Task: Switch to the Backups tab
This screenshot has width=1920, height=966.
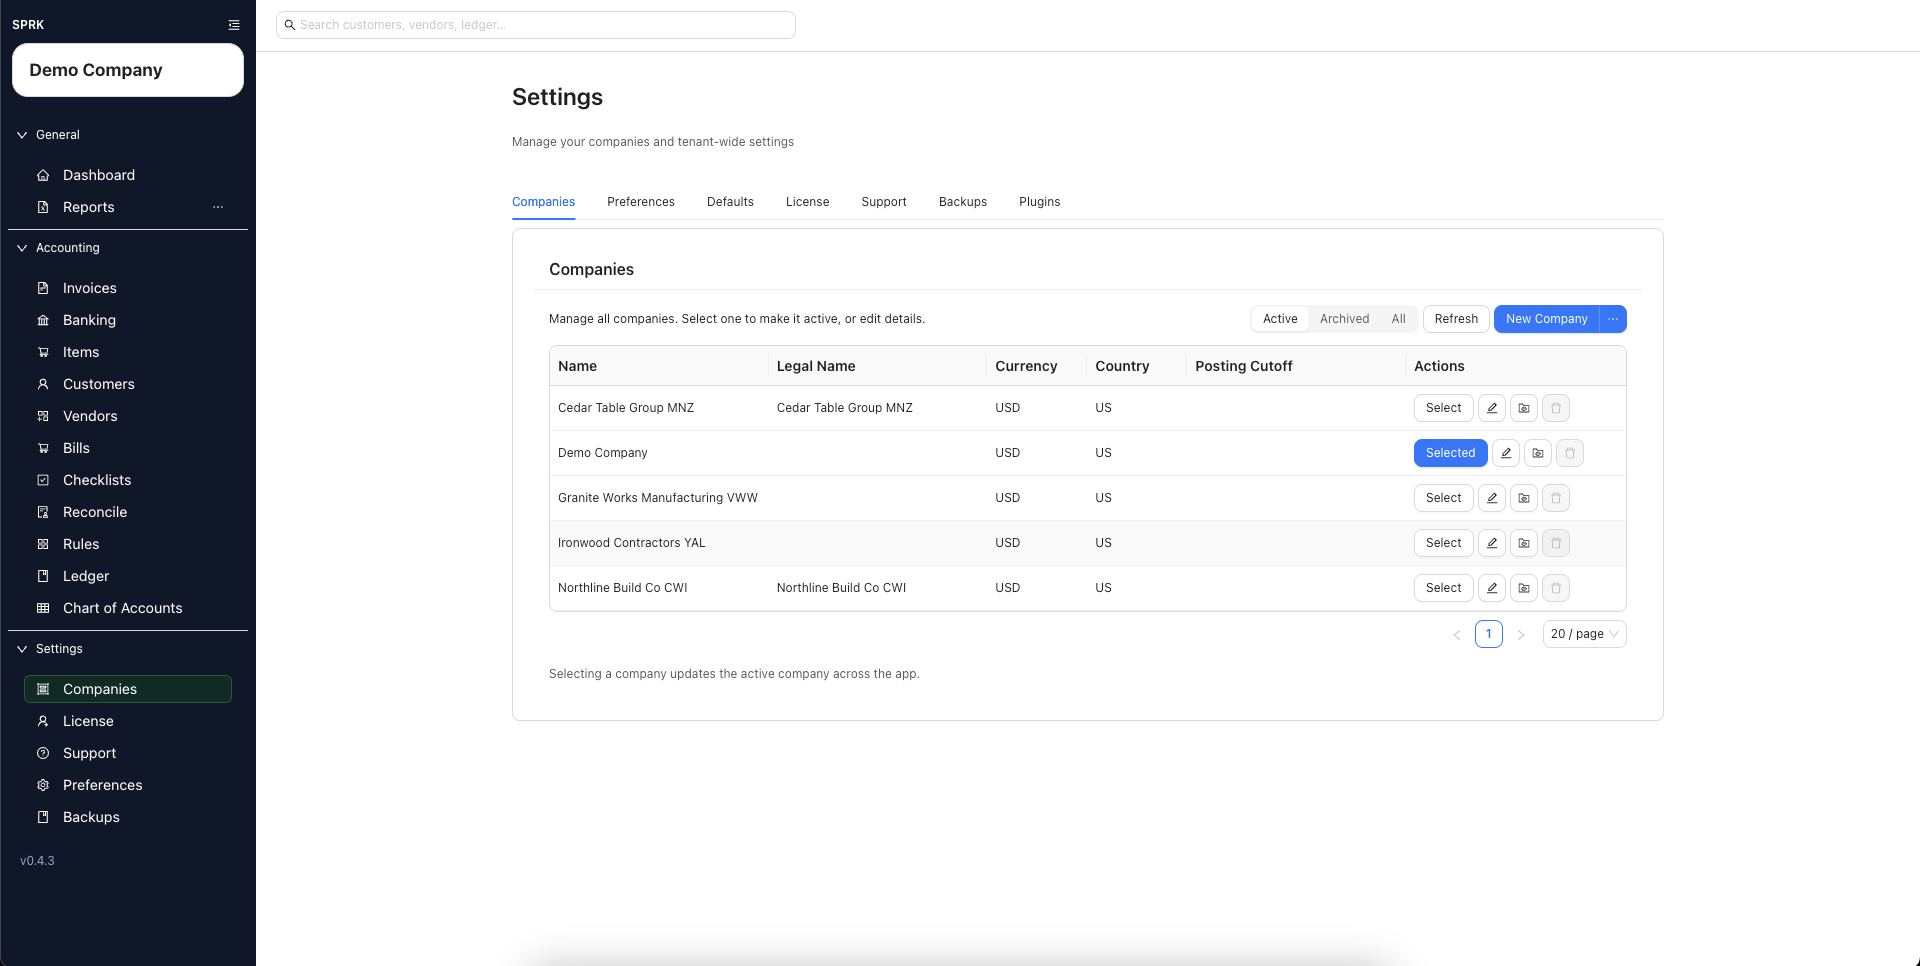Action: pyautogui.click(x=963, y=202)
